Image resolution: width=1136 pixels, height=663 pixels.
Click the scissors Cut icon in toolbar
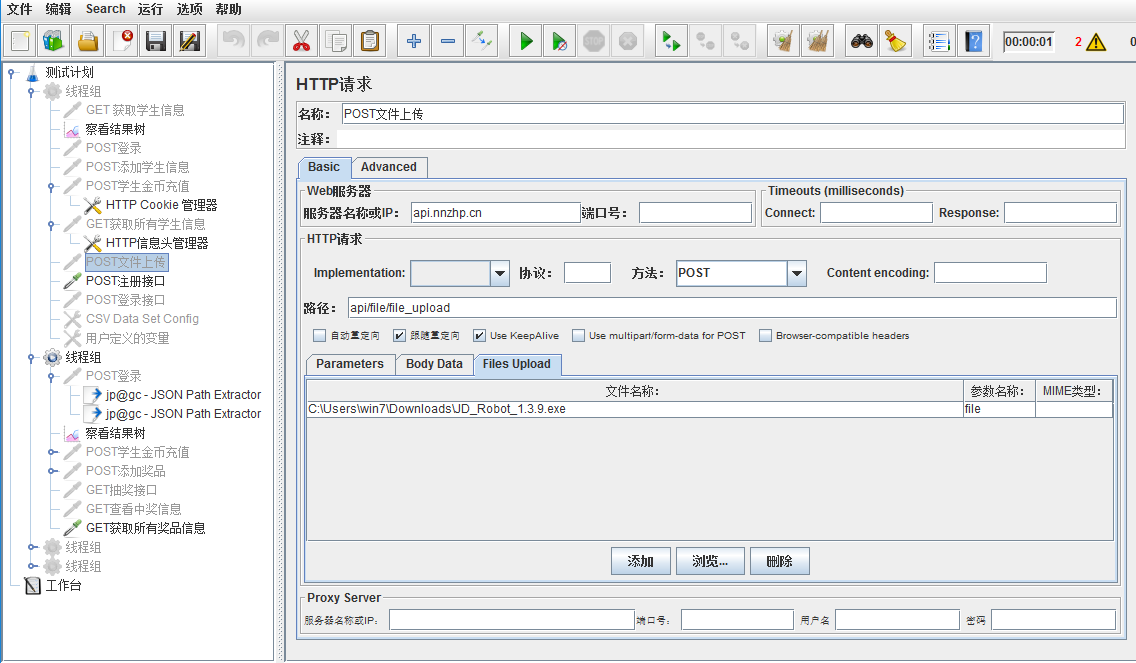click(300, 42)
